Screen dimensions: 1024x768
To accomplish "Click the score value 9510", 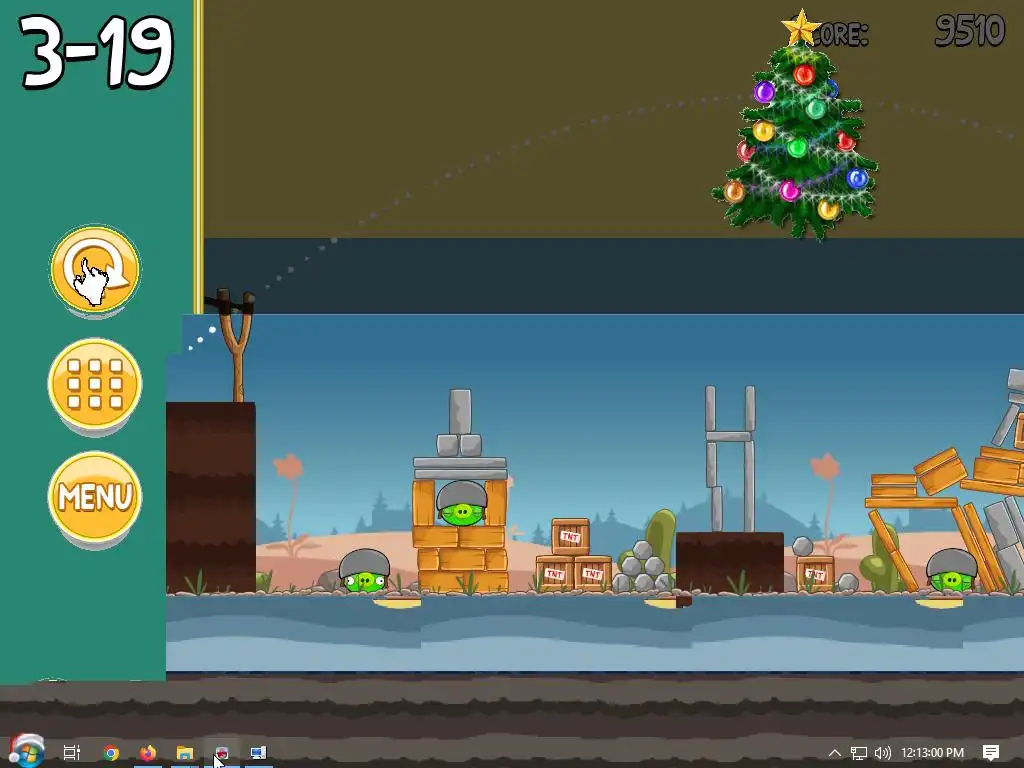I will (x=969, y=31).
